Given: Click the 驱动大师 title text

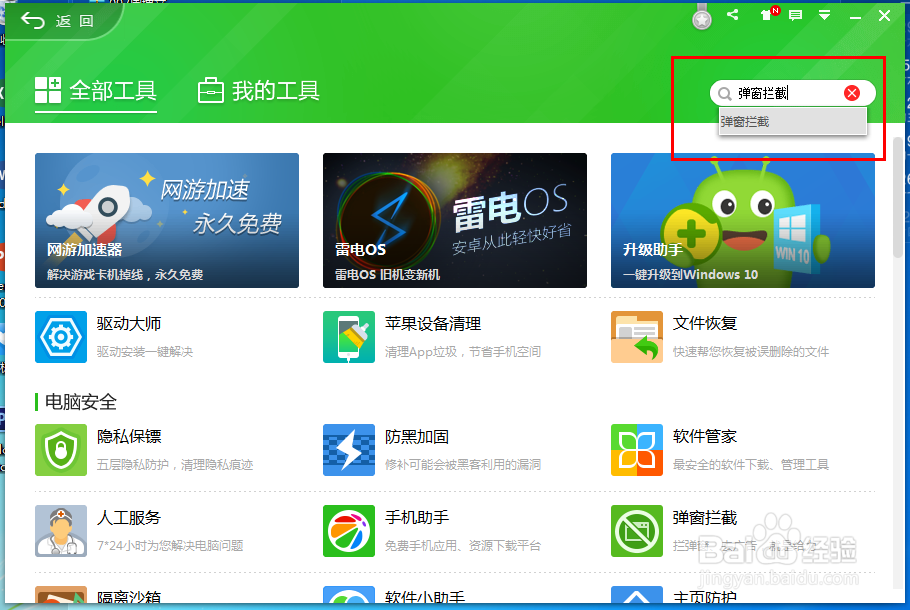Looking at the screenshot, I should coord(129,324).
